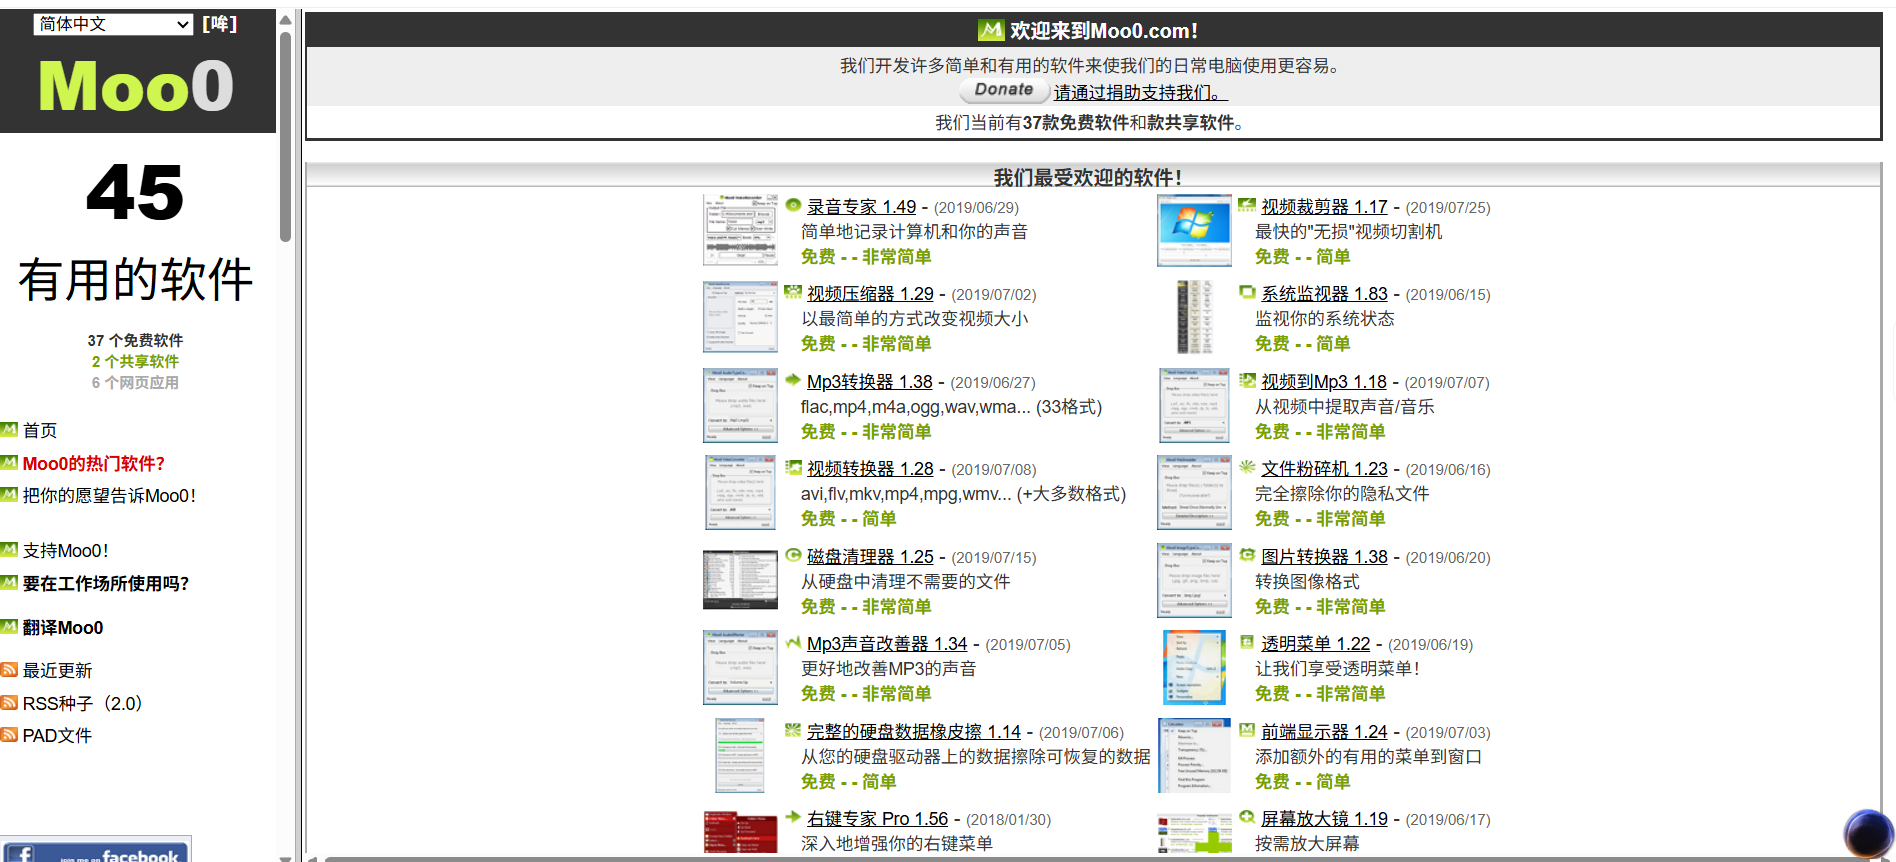The width and height of the screenshot is (1896, 862).
Task: Click the Facebook banner icon
Action: [x=95, y=849]
